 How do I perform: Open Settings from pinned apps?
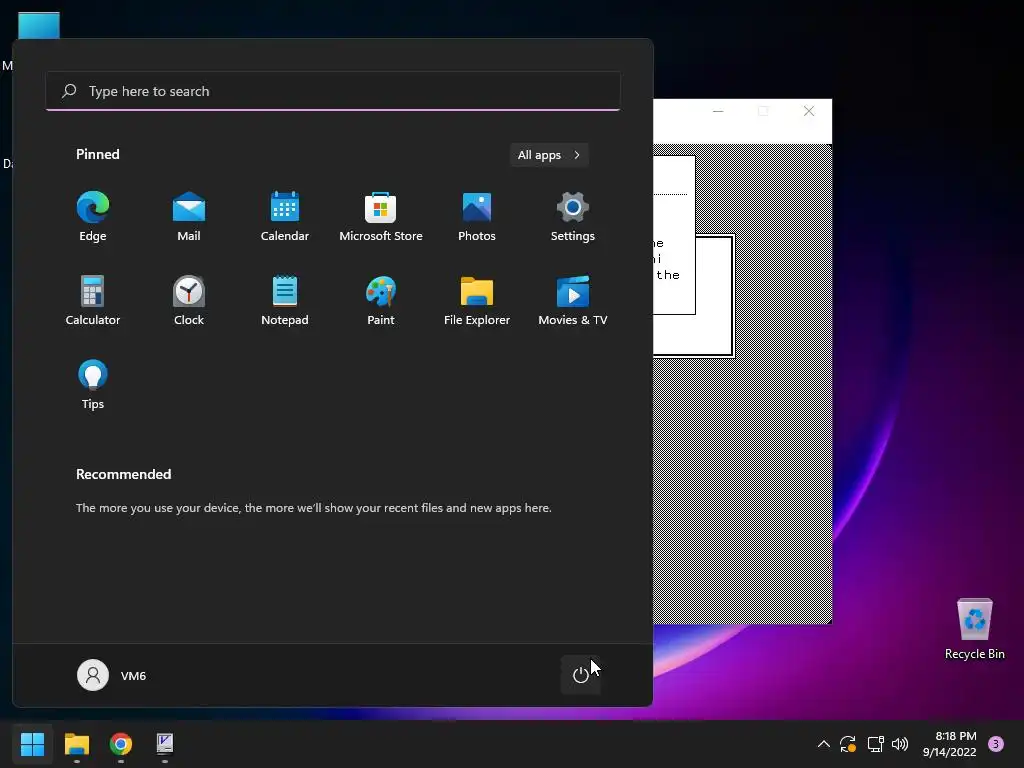(573, 217)
